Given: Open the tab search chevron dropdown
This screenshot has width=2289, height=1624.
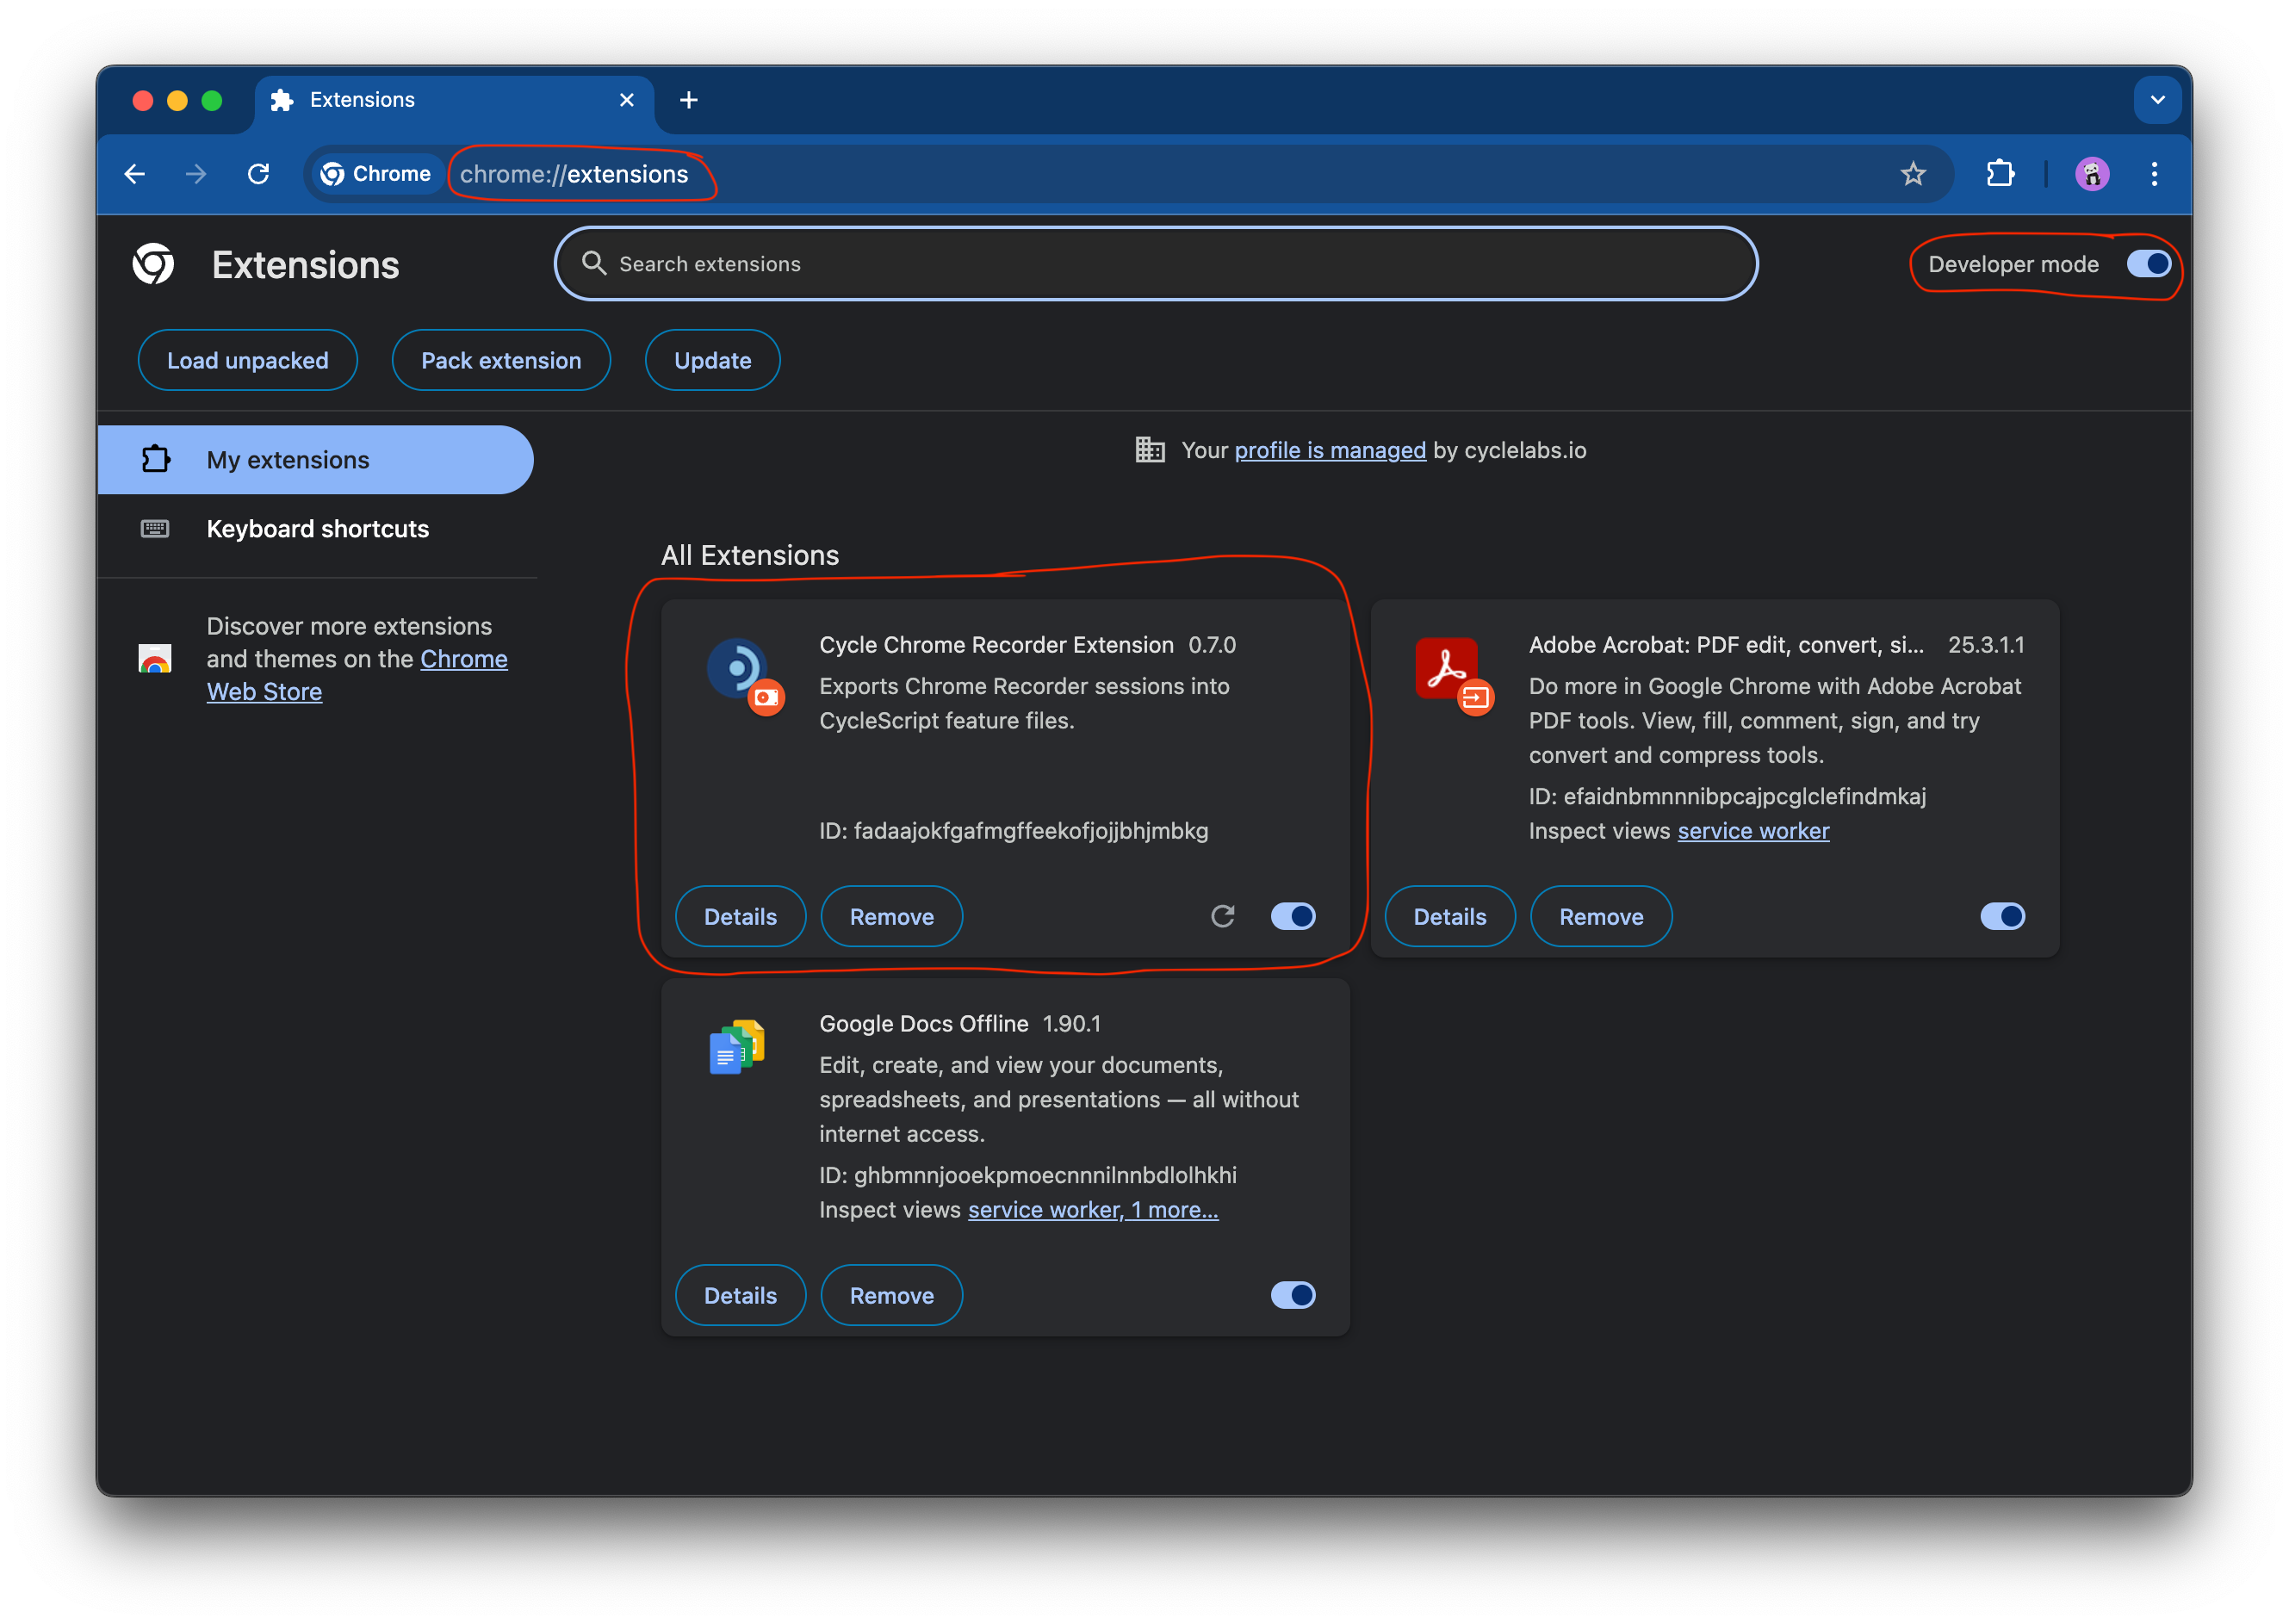Looking at the screenshot, I should pos(2157,100).
